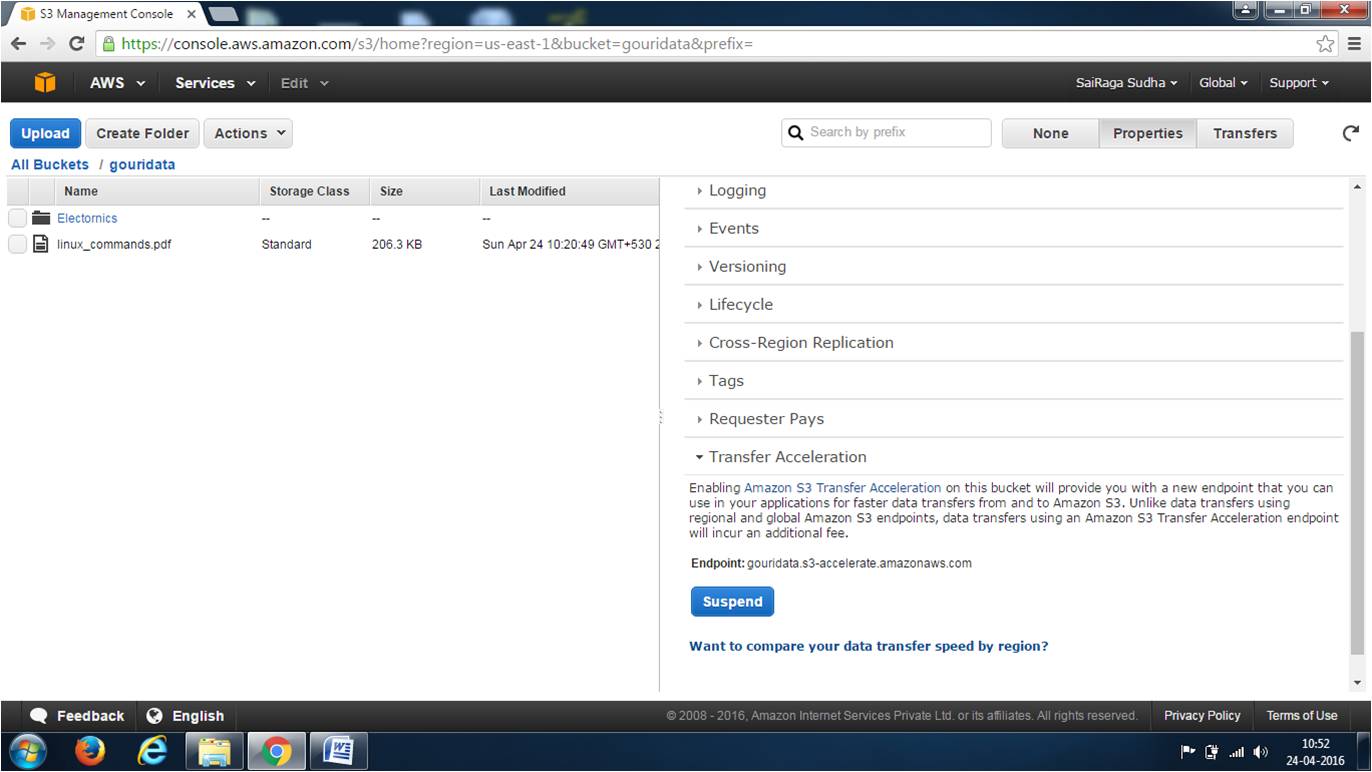Click the browser back arrow
Image resolution: width=1372 pixels, height=772 pixels.
coord(19,44)
